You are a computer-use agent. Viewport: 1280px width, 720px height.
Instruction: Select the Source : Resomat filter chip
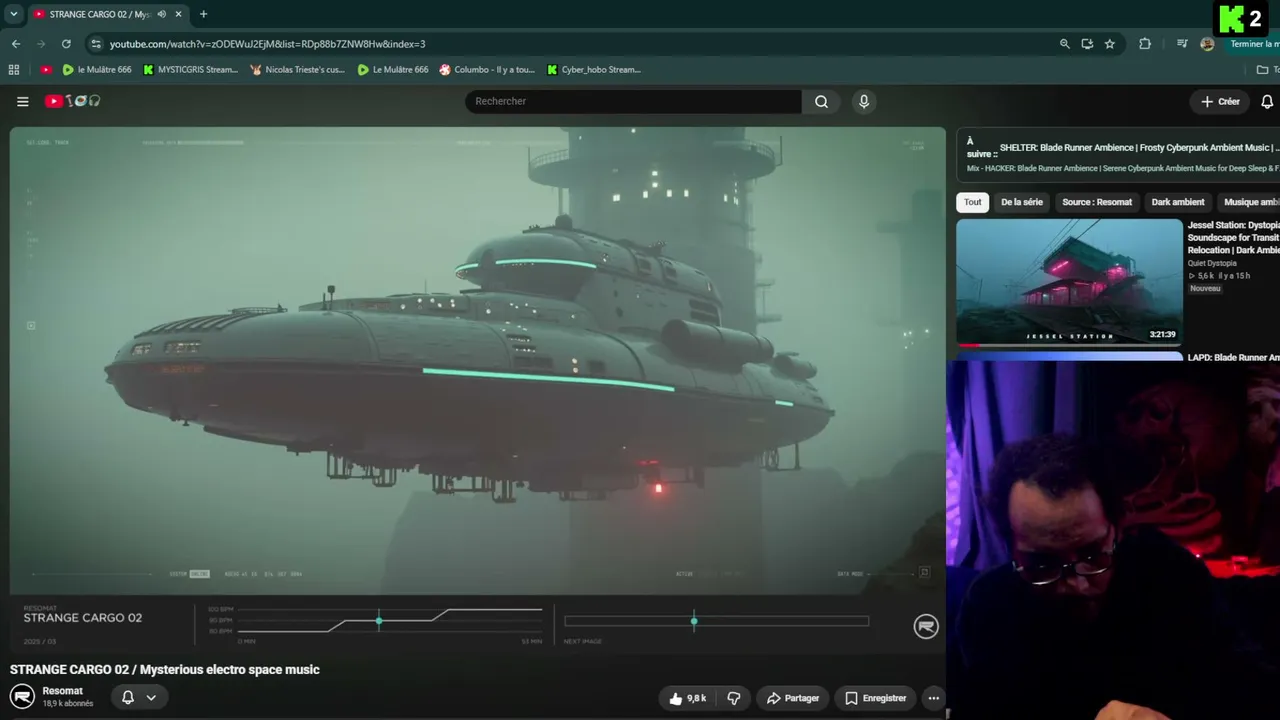pos(1097,202)
